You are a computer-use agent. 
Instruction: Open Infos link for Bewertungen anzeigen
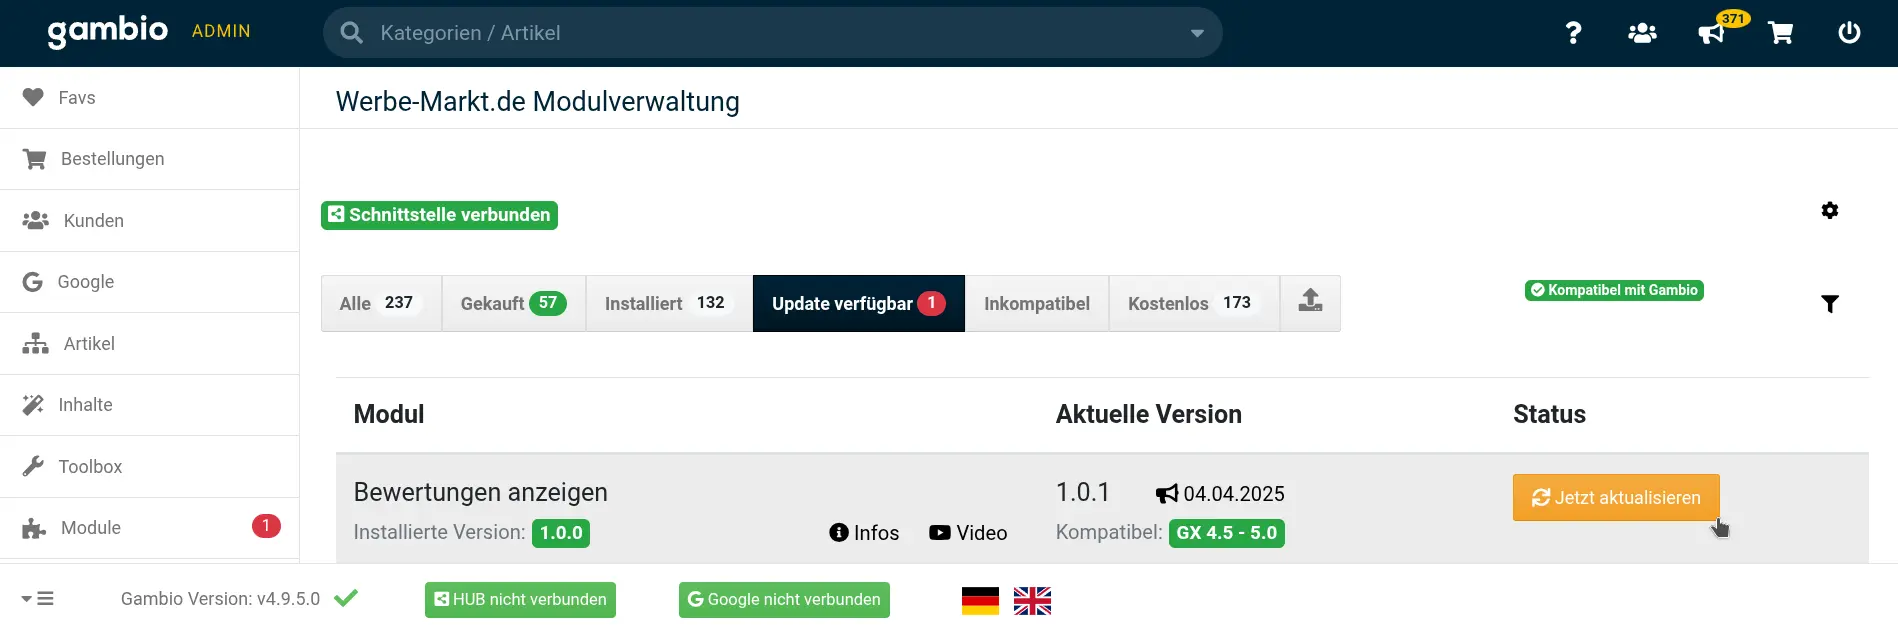coord(864,533)
